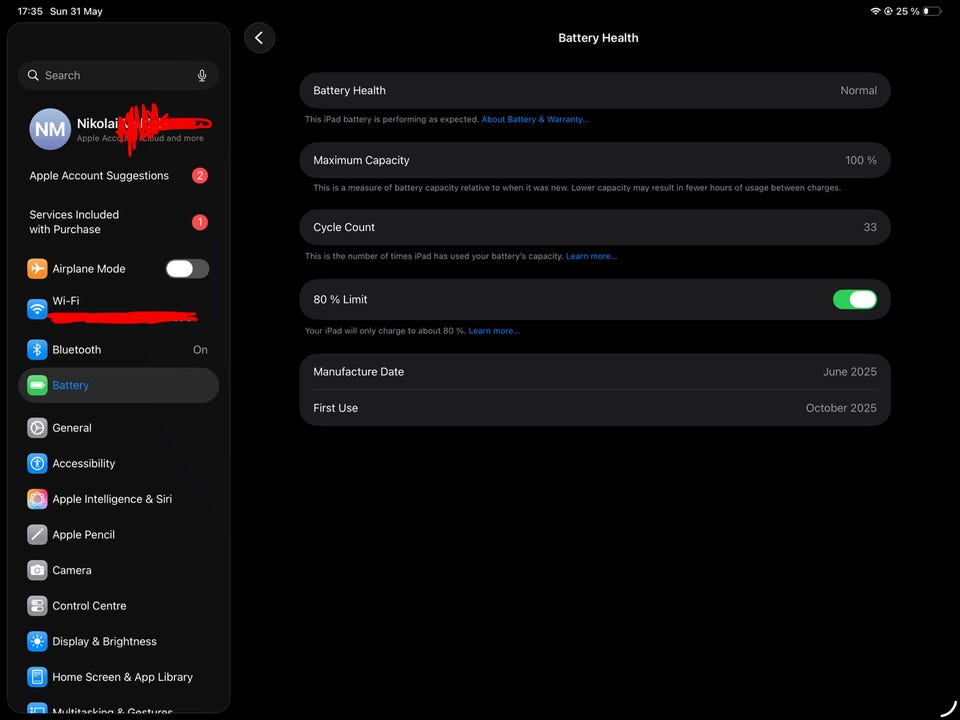The height and width of the screenshot is (720, 960).
Task: Tap the red badge on Account Suggestions
Action: [x=200, y=176]
